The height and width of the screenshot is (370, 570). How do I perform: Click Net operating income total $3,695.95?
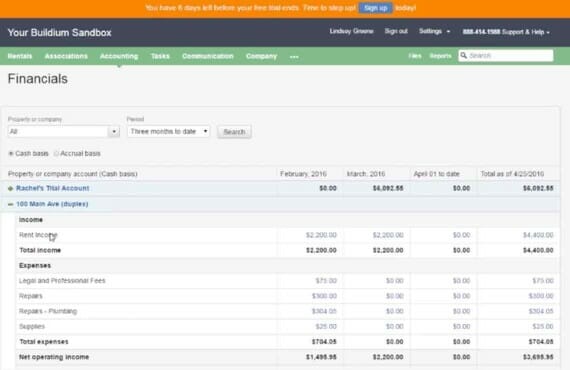click(x=538, y=357)
